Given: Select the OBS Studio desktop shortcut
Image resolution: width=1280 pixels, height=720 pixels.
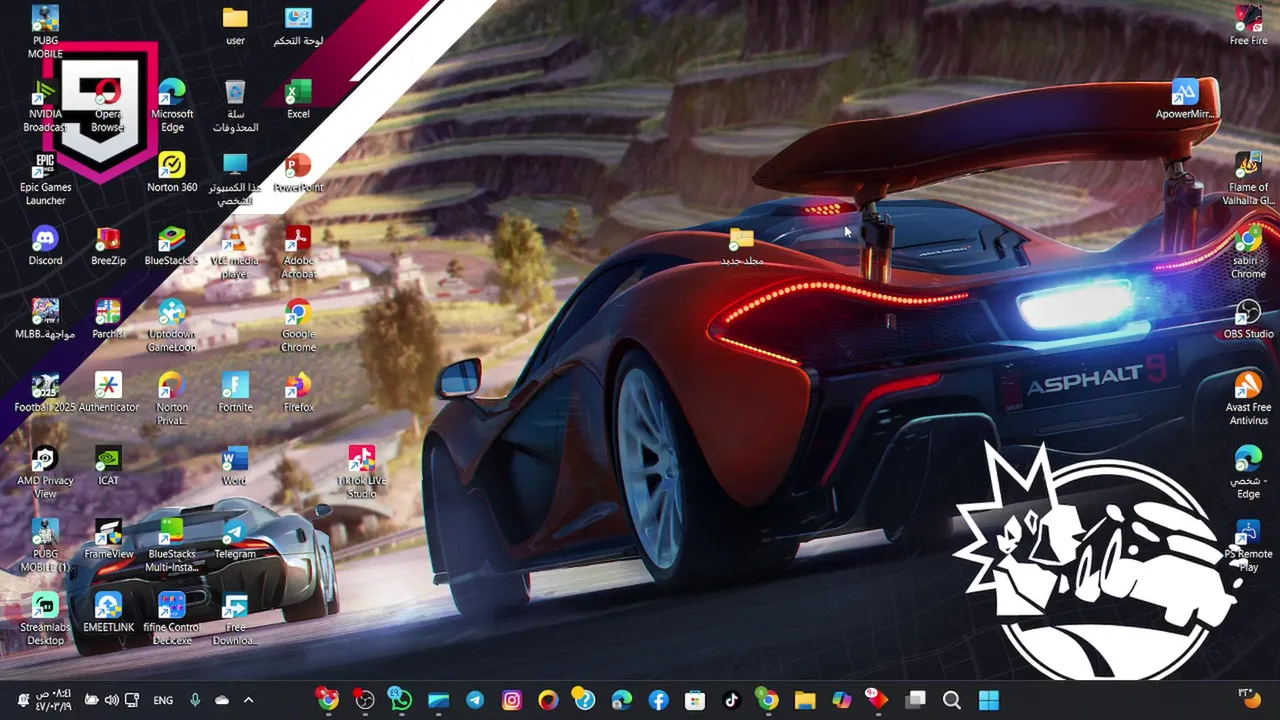Looking at the screenshot, I should point(1248,319).
